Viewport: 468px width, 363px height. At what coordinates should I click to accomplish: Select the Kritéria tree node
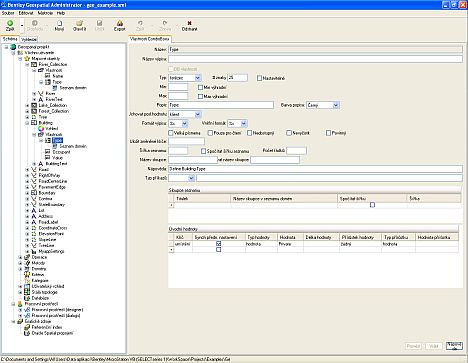coord(38,274)
